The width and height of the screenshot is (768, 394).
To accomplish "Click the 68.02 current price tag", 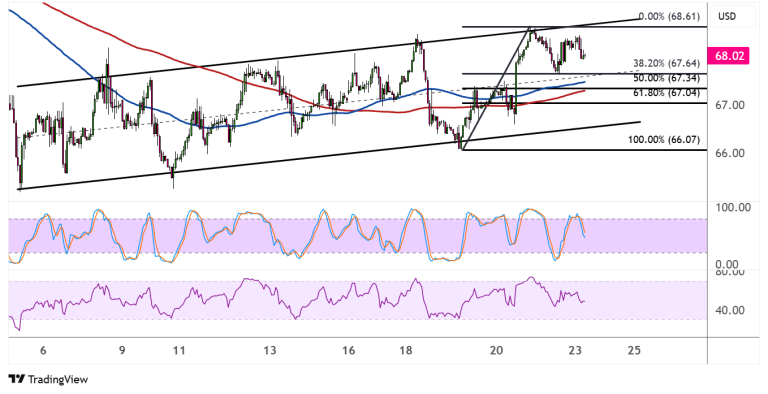I will (x=729, y=56).
